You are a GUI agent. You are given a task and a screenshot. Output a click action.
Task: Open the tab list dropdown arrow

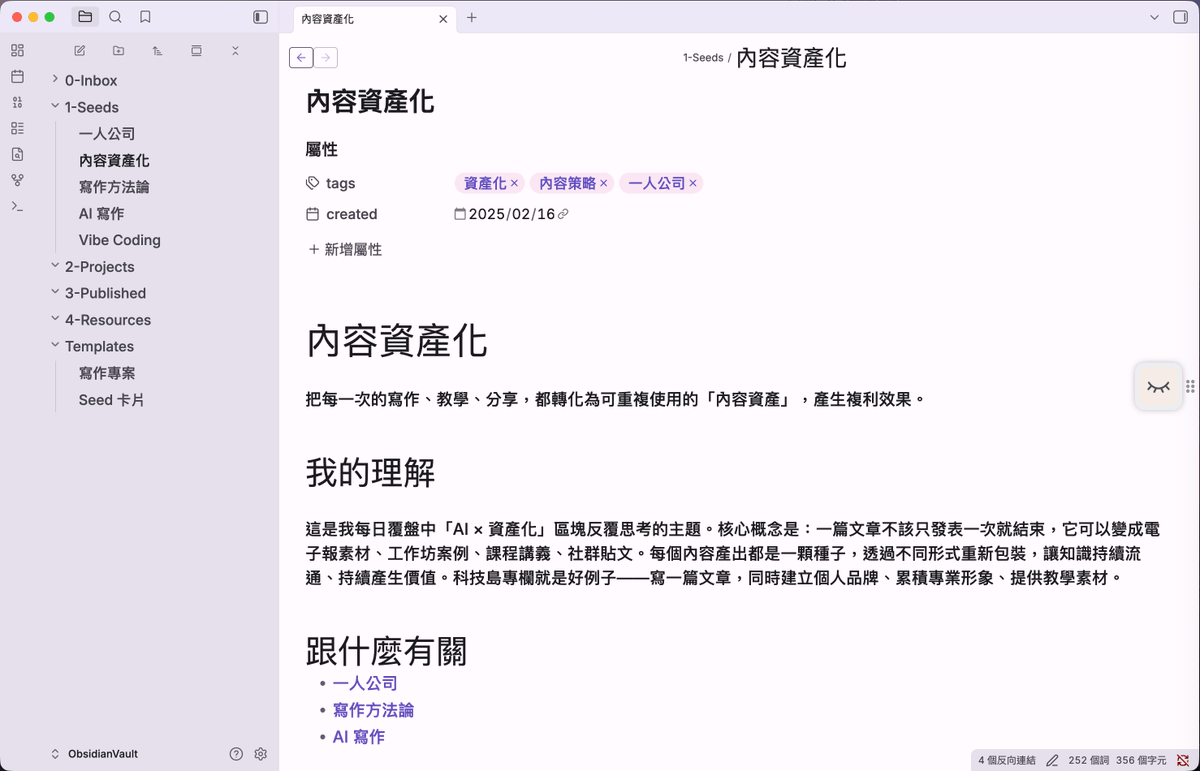[1154, 17]
